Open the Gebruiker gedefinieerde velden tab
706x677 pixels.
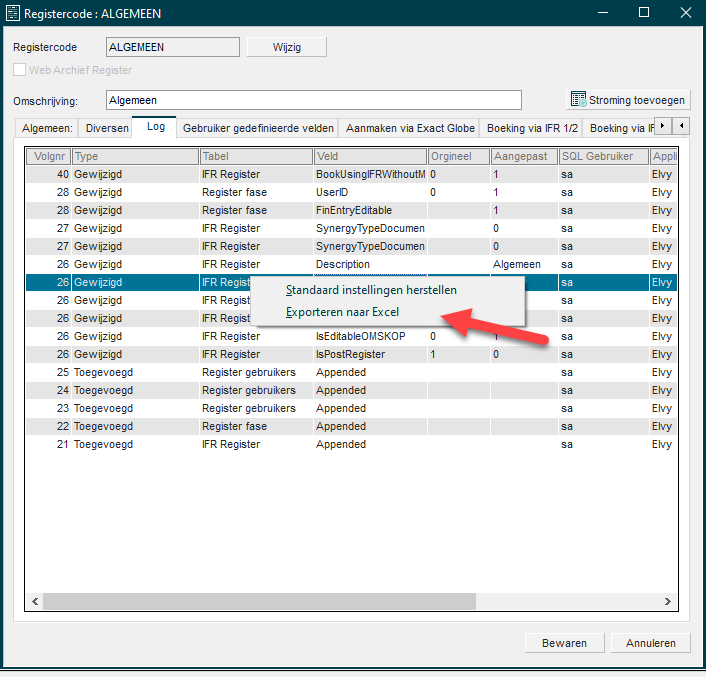pyautogui.click(x=258, y=128)
